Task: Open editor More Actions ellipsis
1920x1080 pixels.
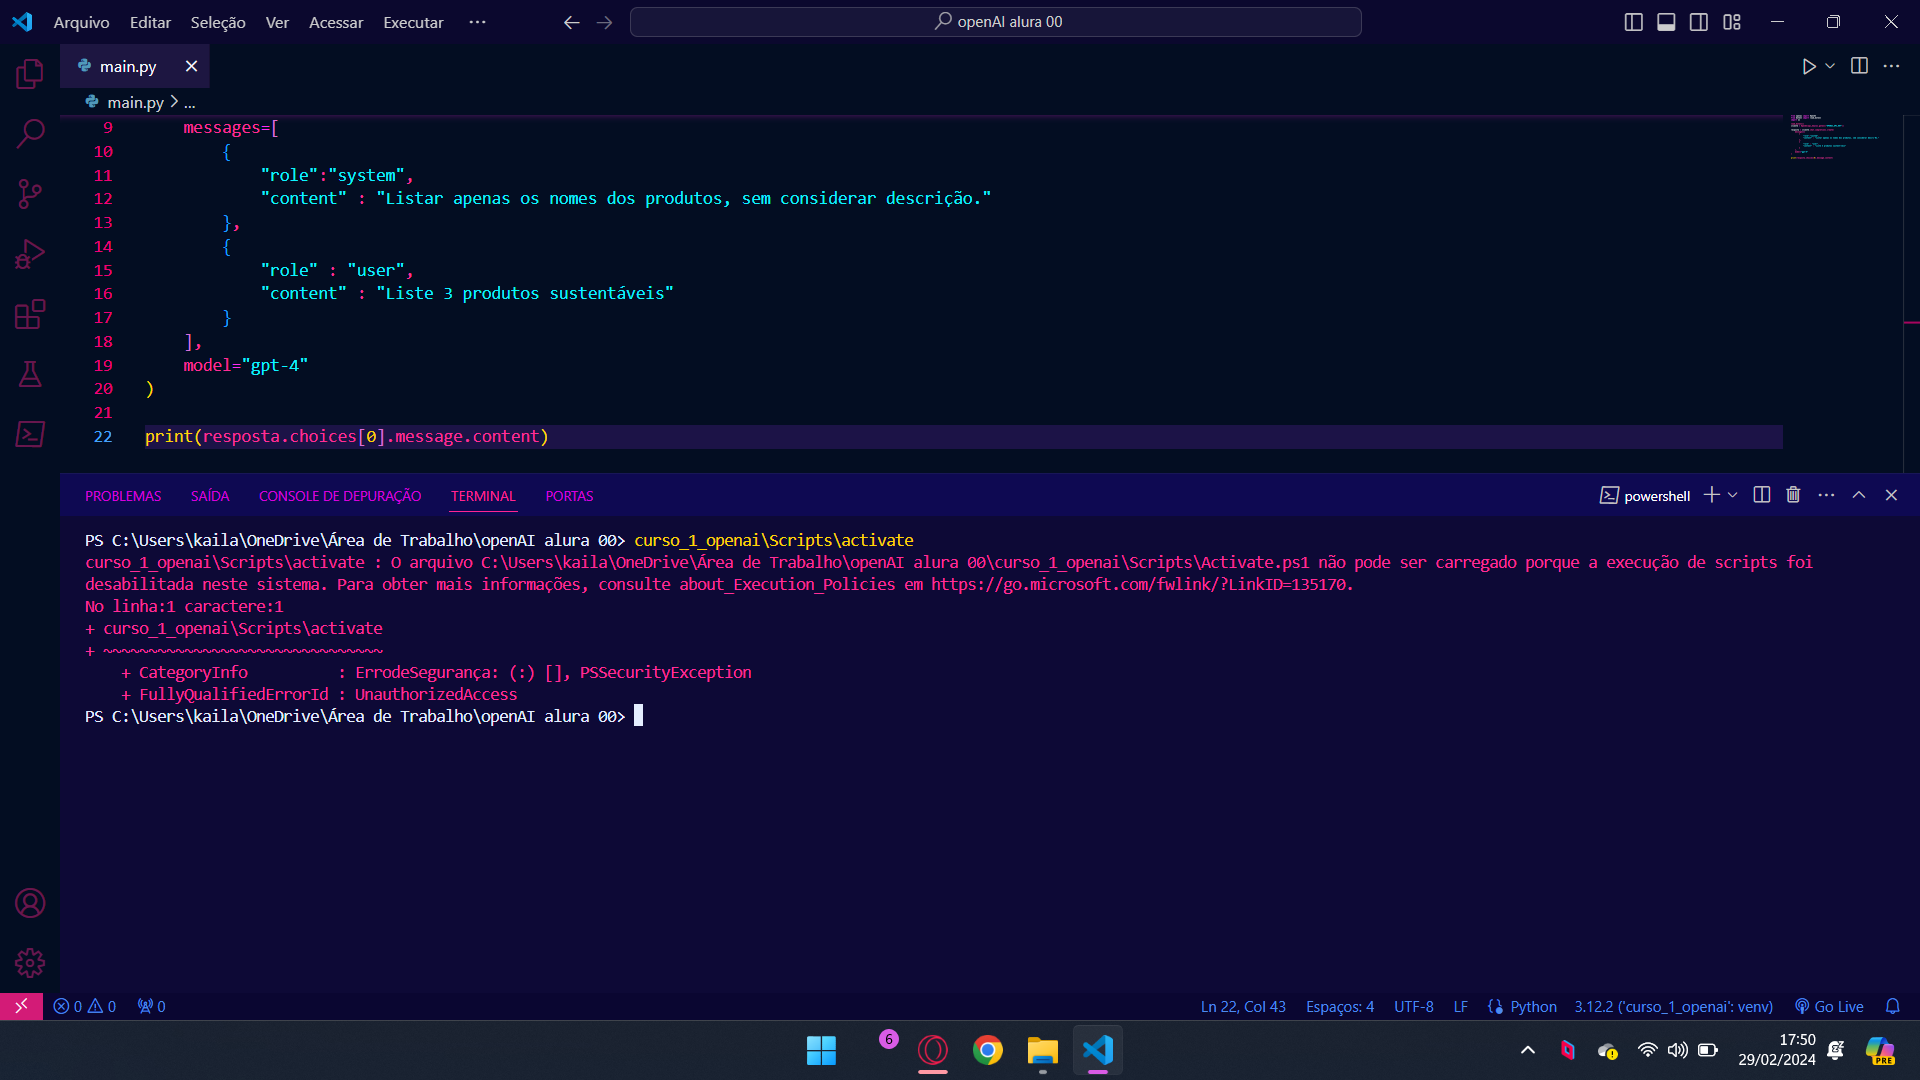Action: (x=1891, y=66)
